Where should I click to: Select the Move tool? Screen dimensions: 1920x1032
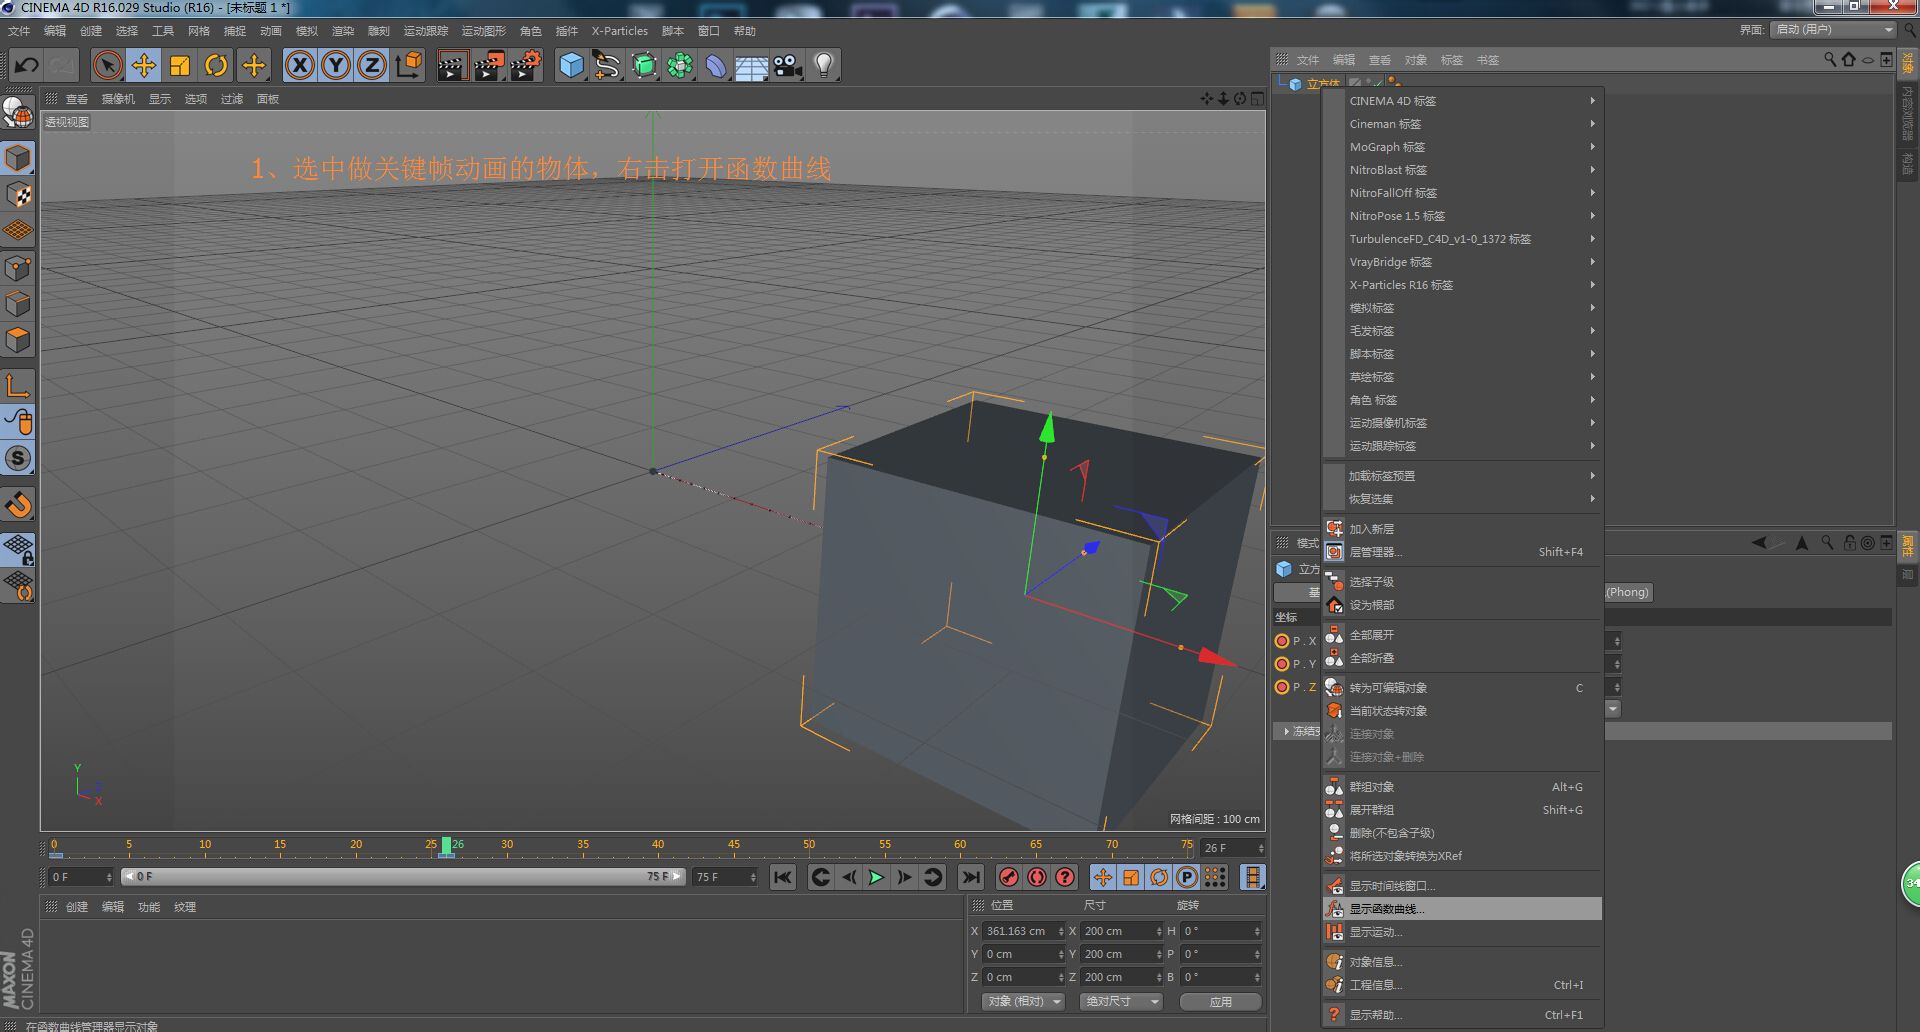pyautogui.click(x=143, y=66)
